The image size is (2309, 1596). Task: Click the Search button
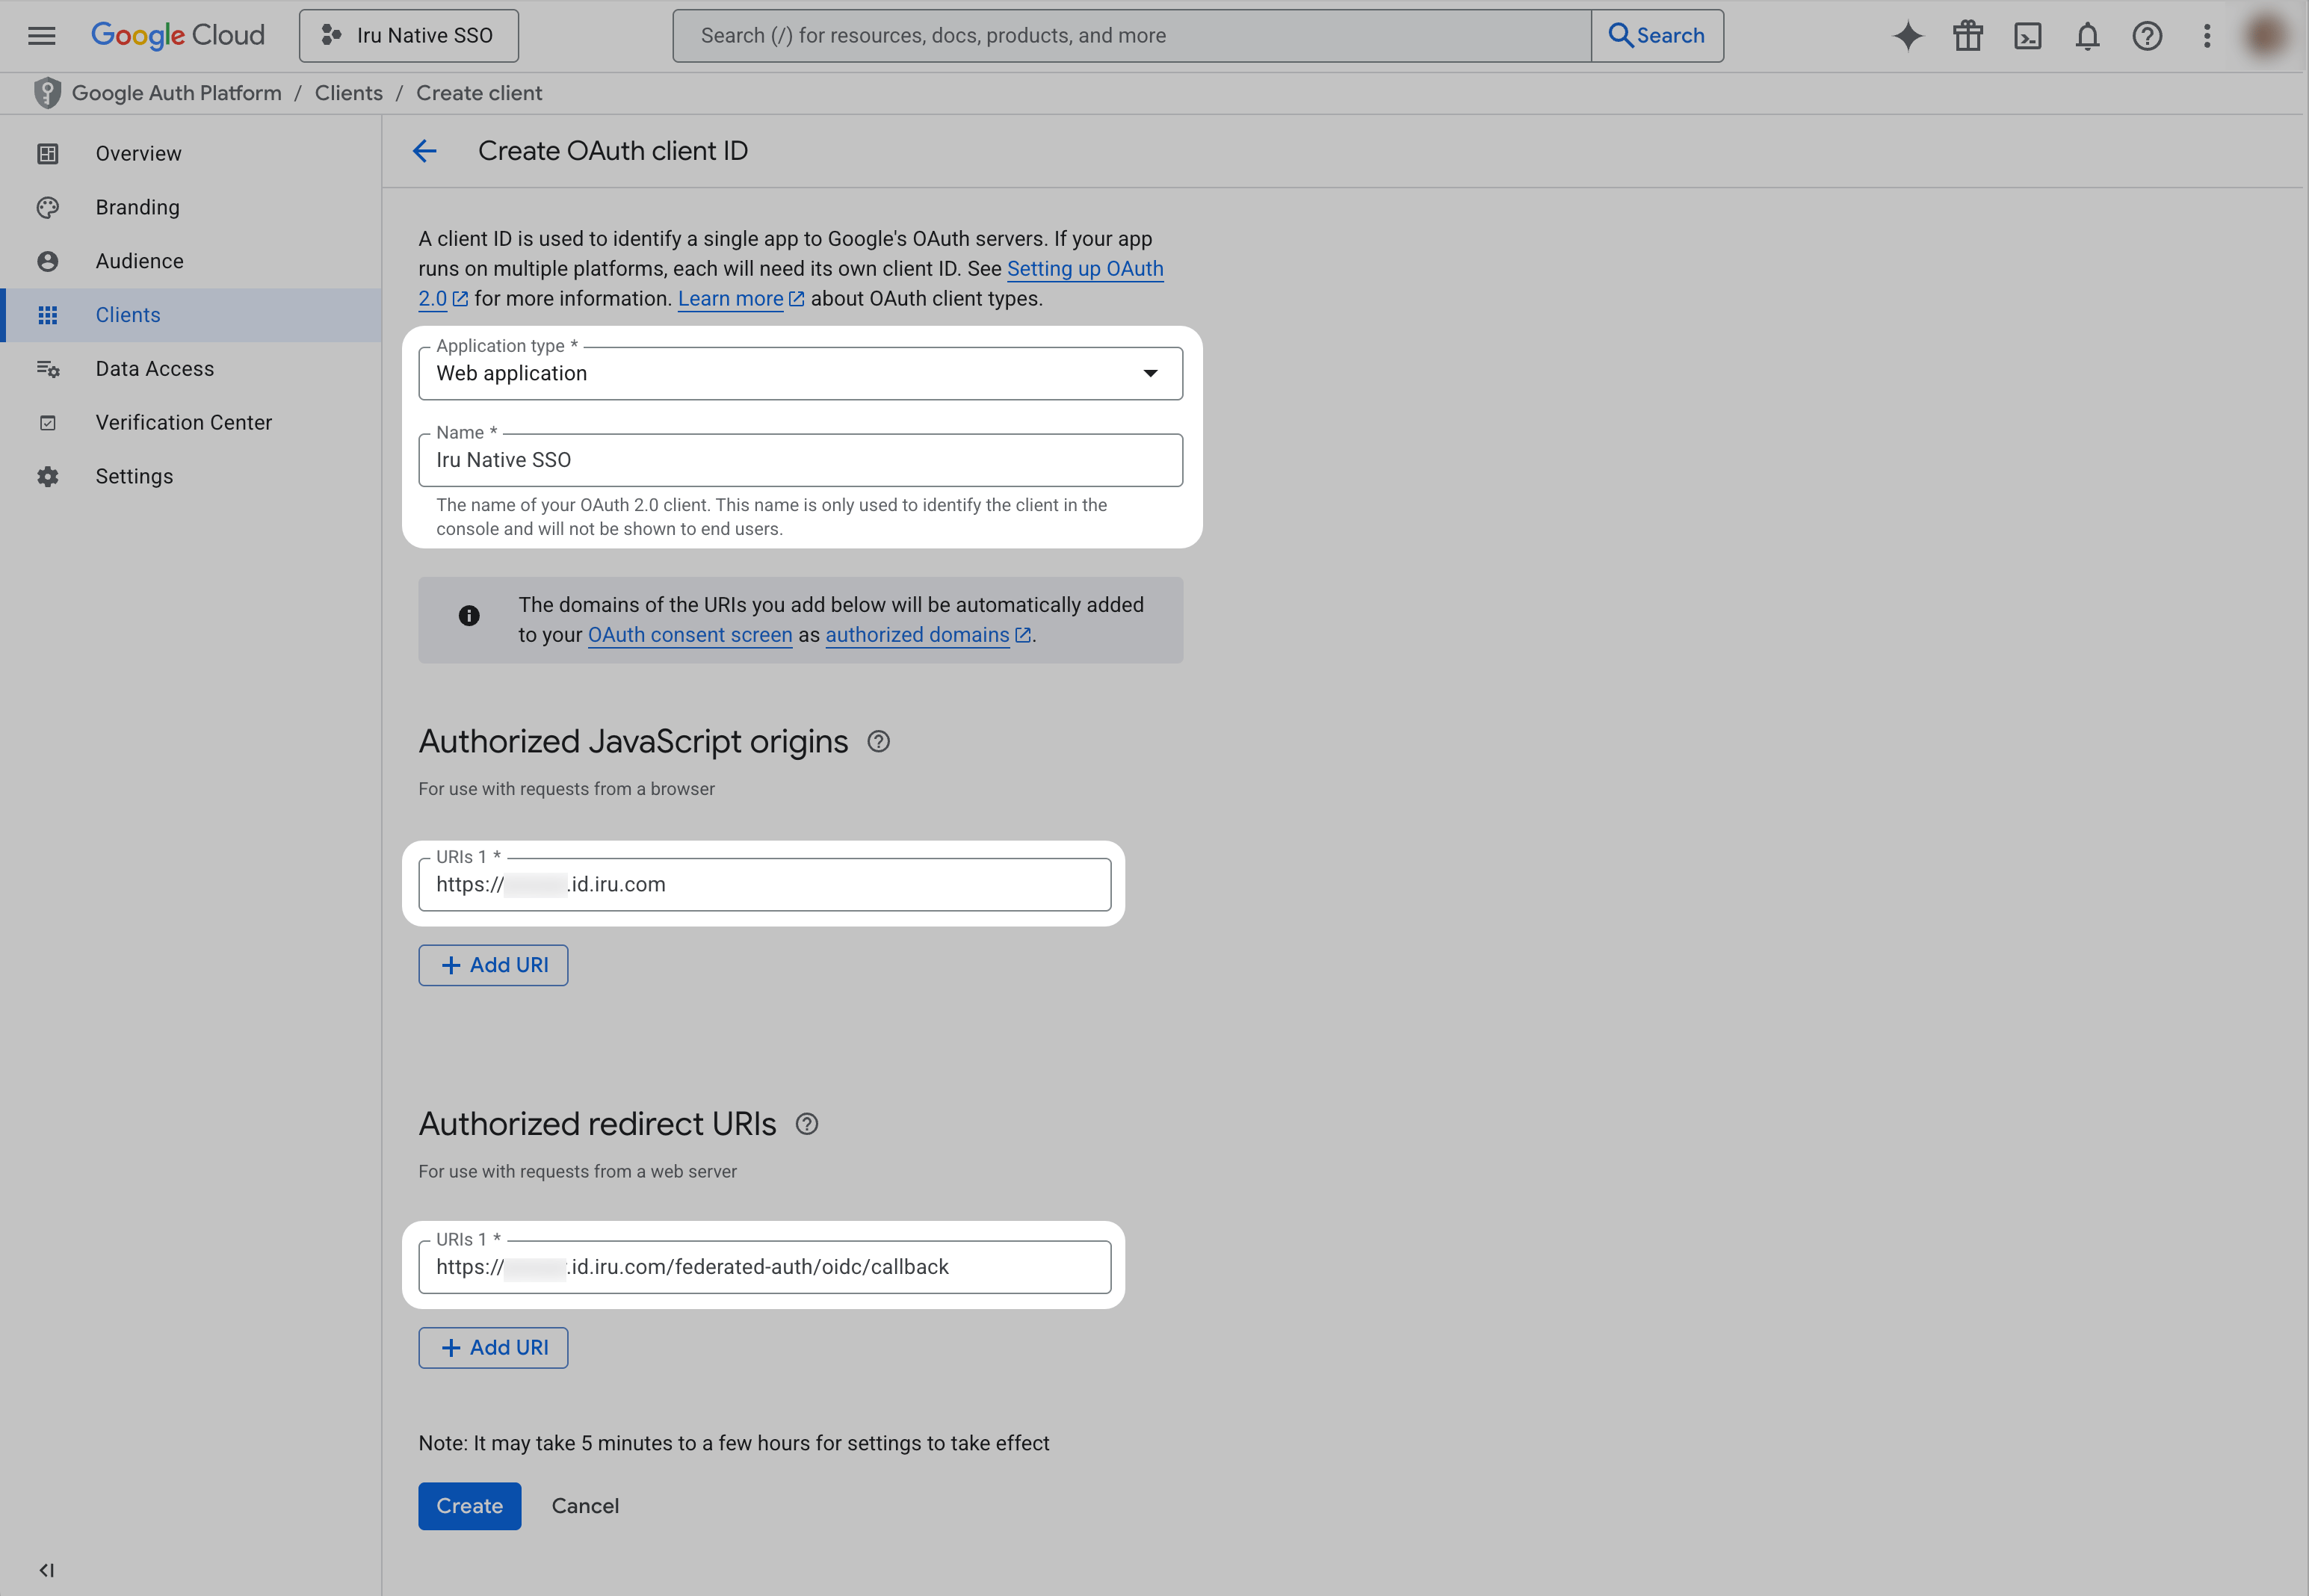[1657, 36]
